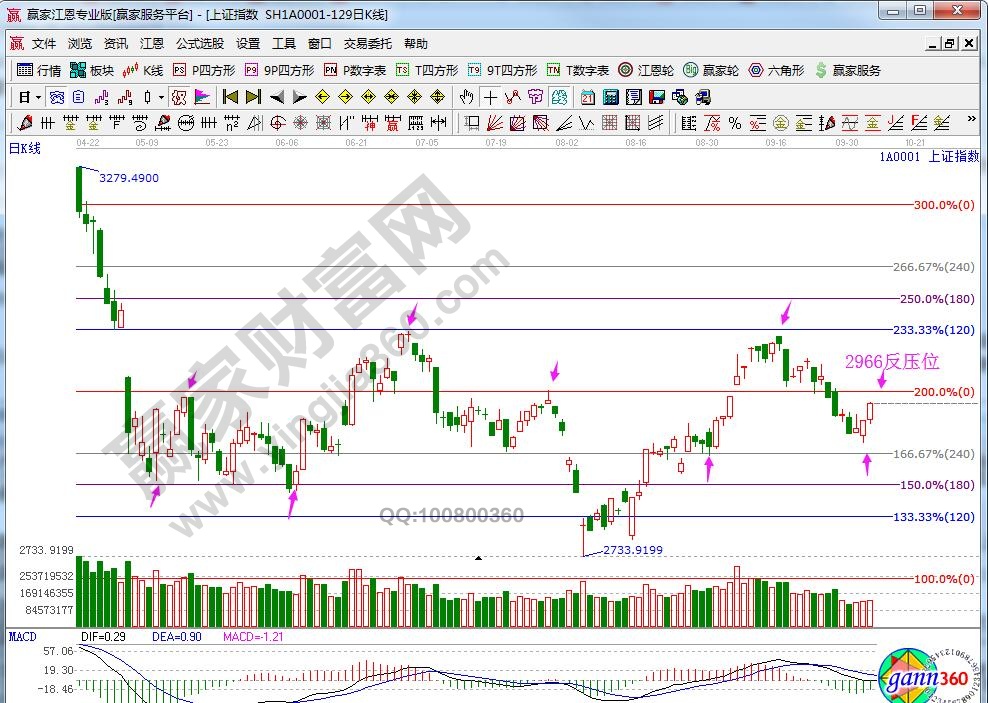Click the 9P四方形 button
Image resolution: width=988 pixels, height=703 pixels.
pos(280,70)
